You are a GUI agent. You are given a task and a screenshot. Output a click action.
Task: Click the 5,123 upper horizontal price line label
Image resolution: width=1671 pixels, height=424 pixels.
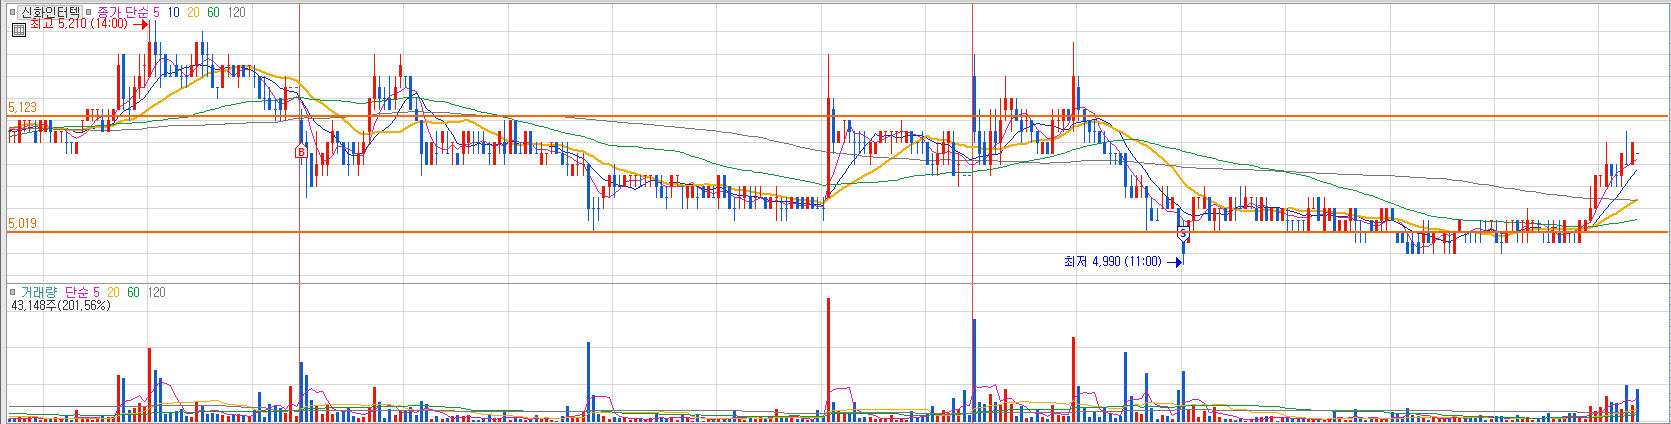pyautogui.click(x=22, y=107)
